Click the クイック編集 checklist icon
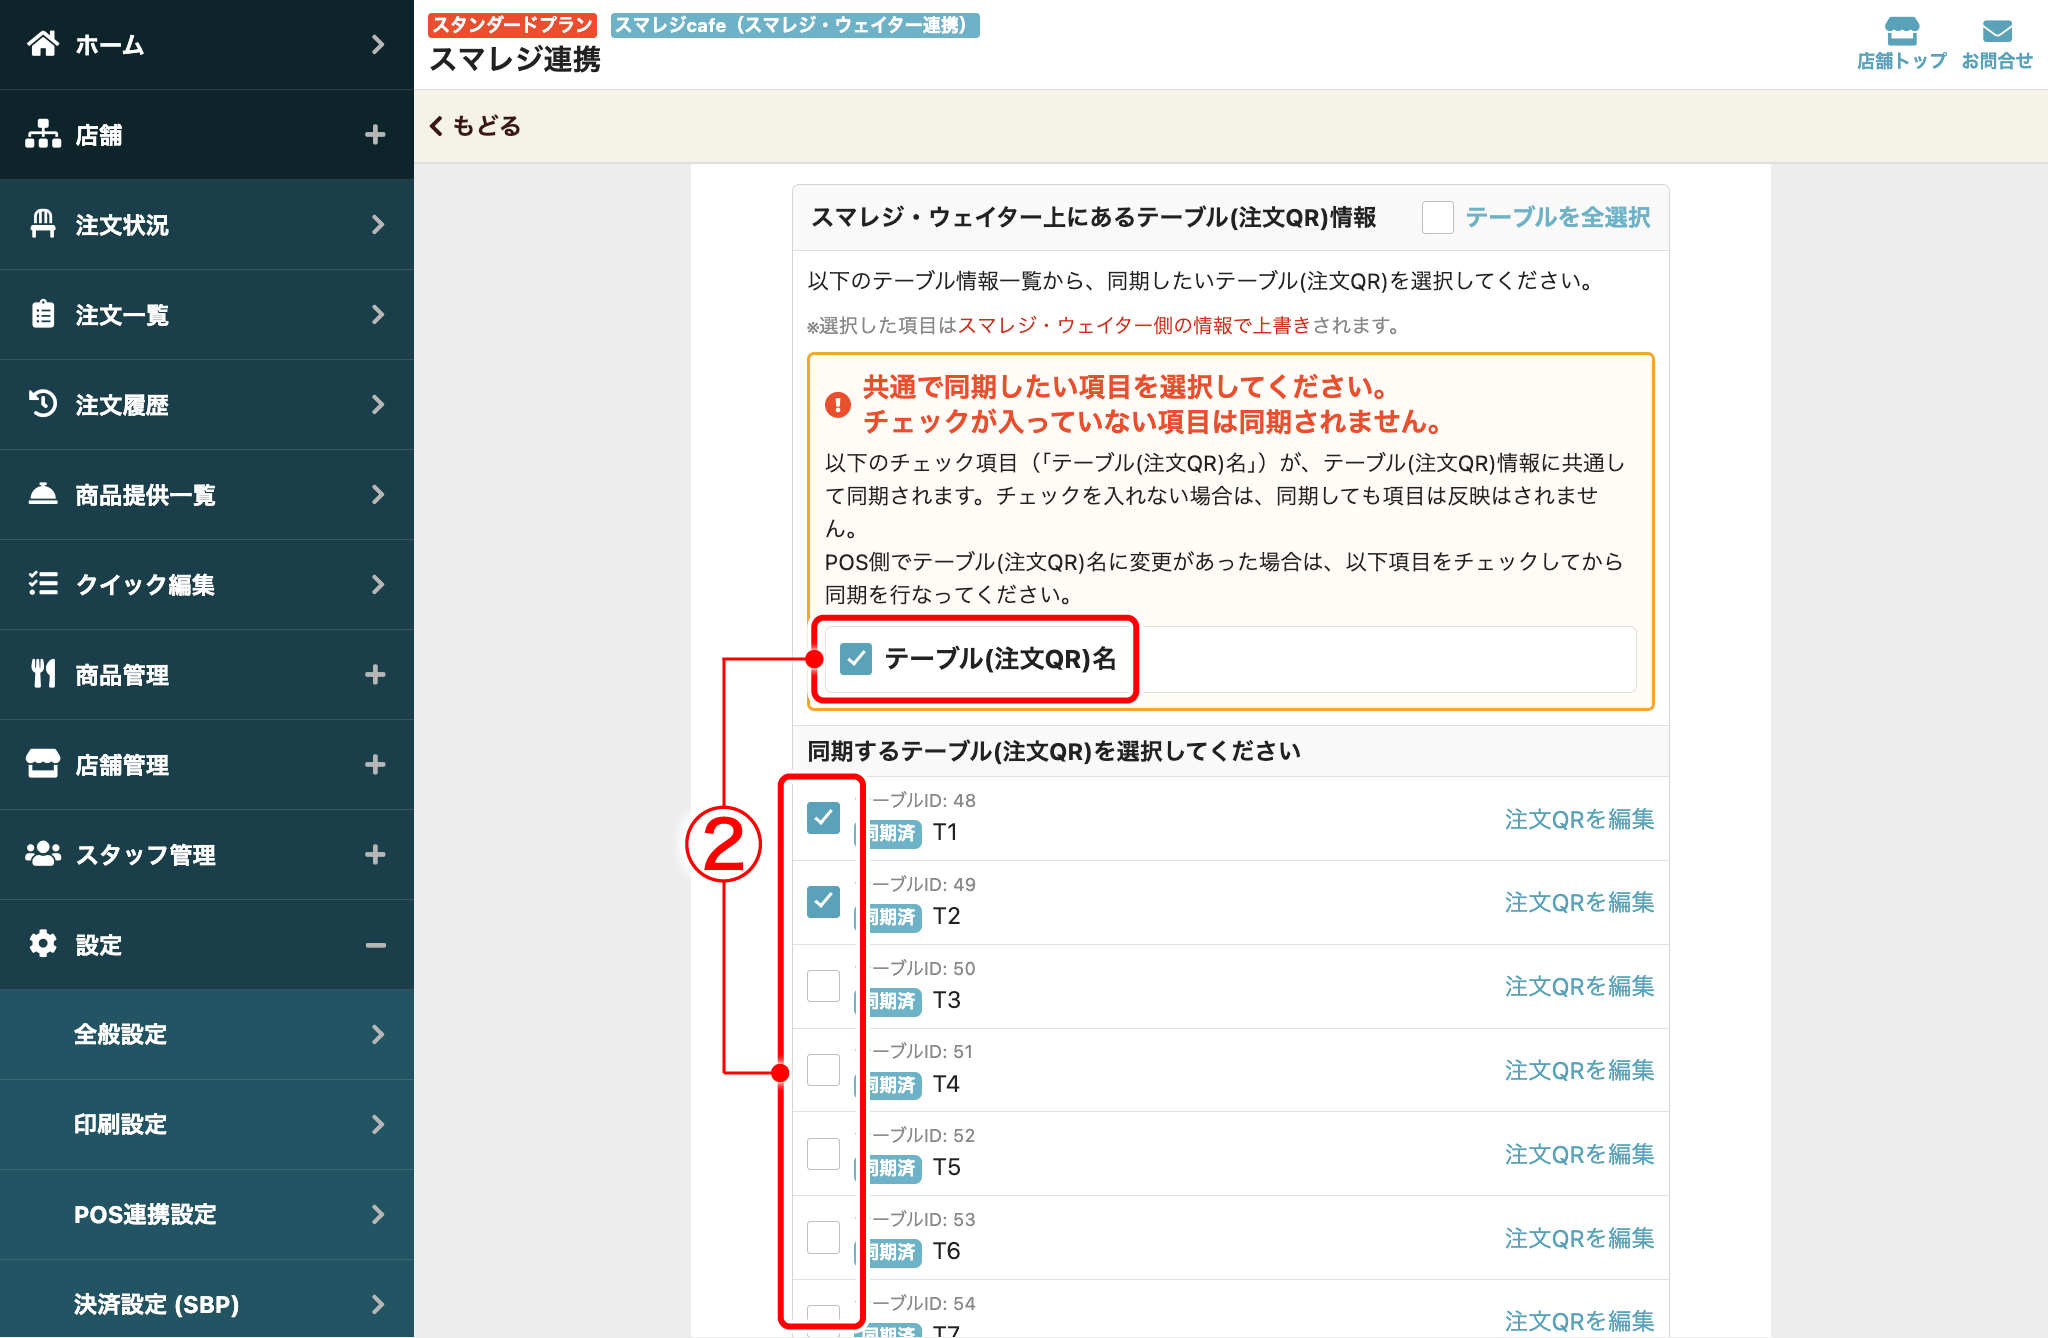 coord(43,584)
